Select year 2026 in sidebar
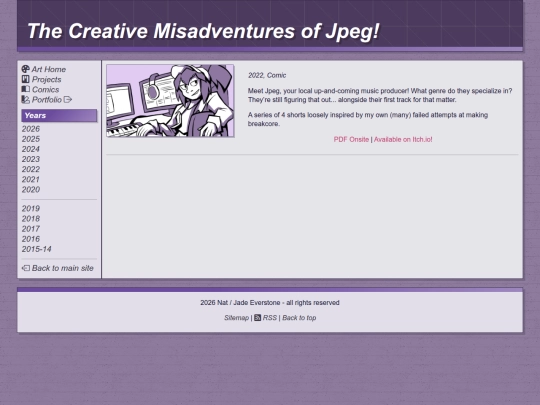 31,129
